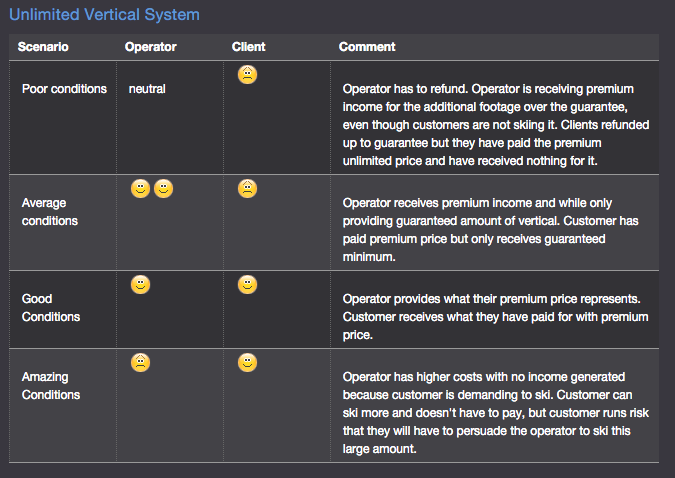Select the Average conditions scenario cell
This screenshot has width=675, height=478.
click(50, 211)
